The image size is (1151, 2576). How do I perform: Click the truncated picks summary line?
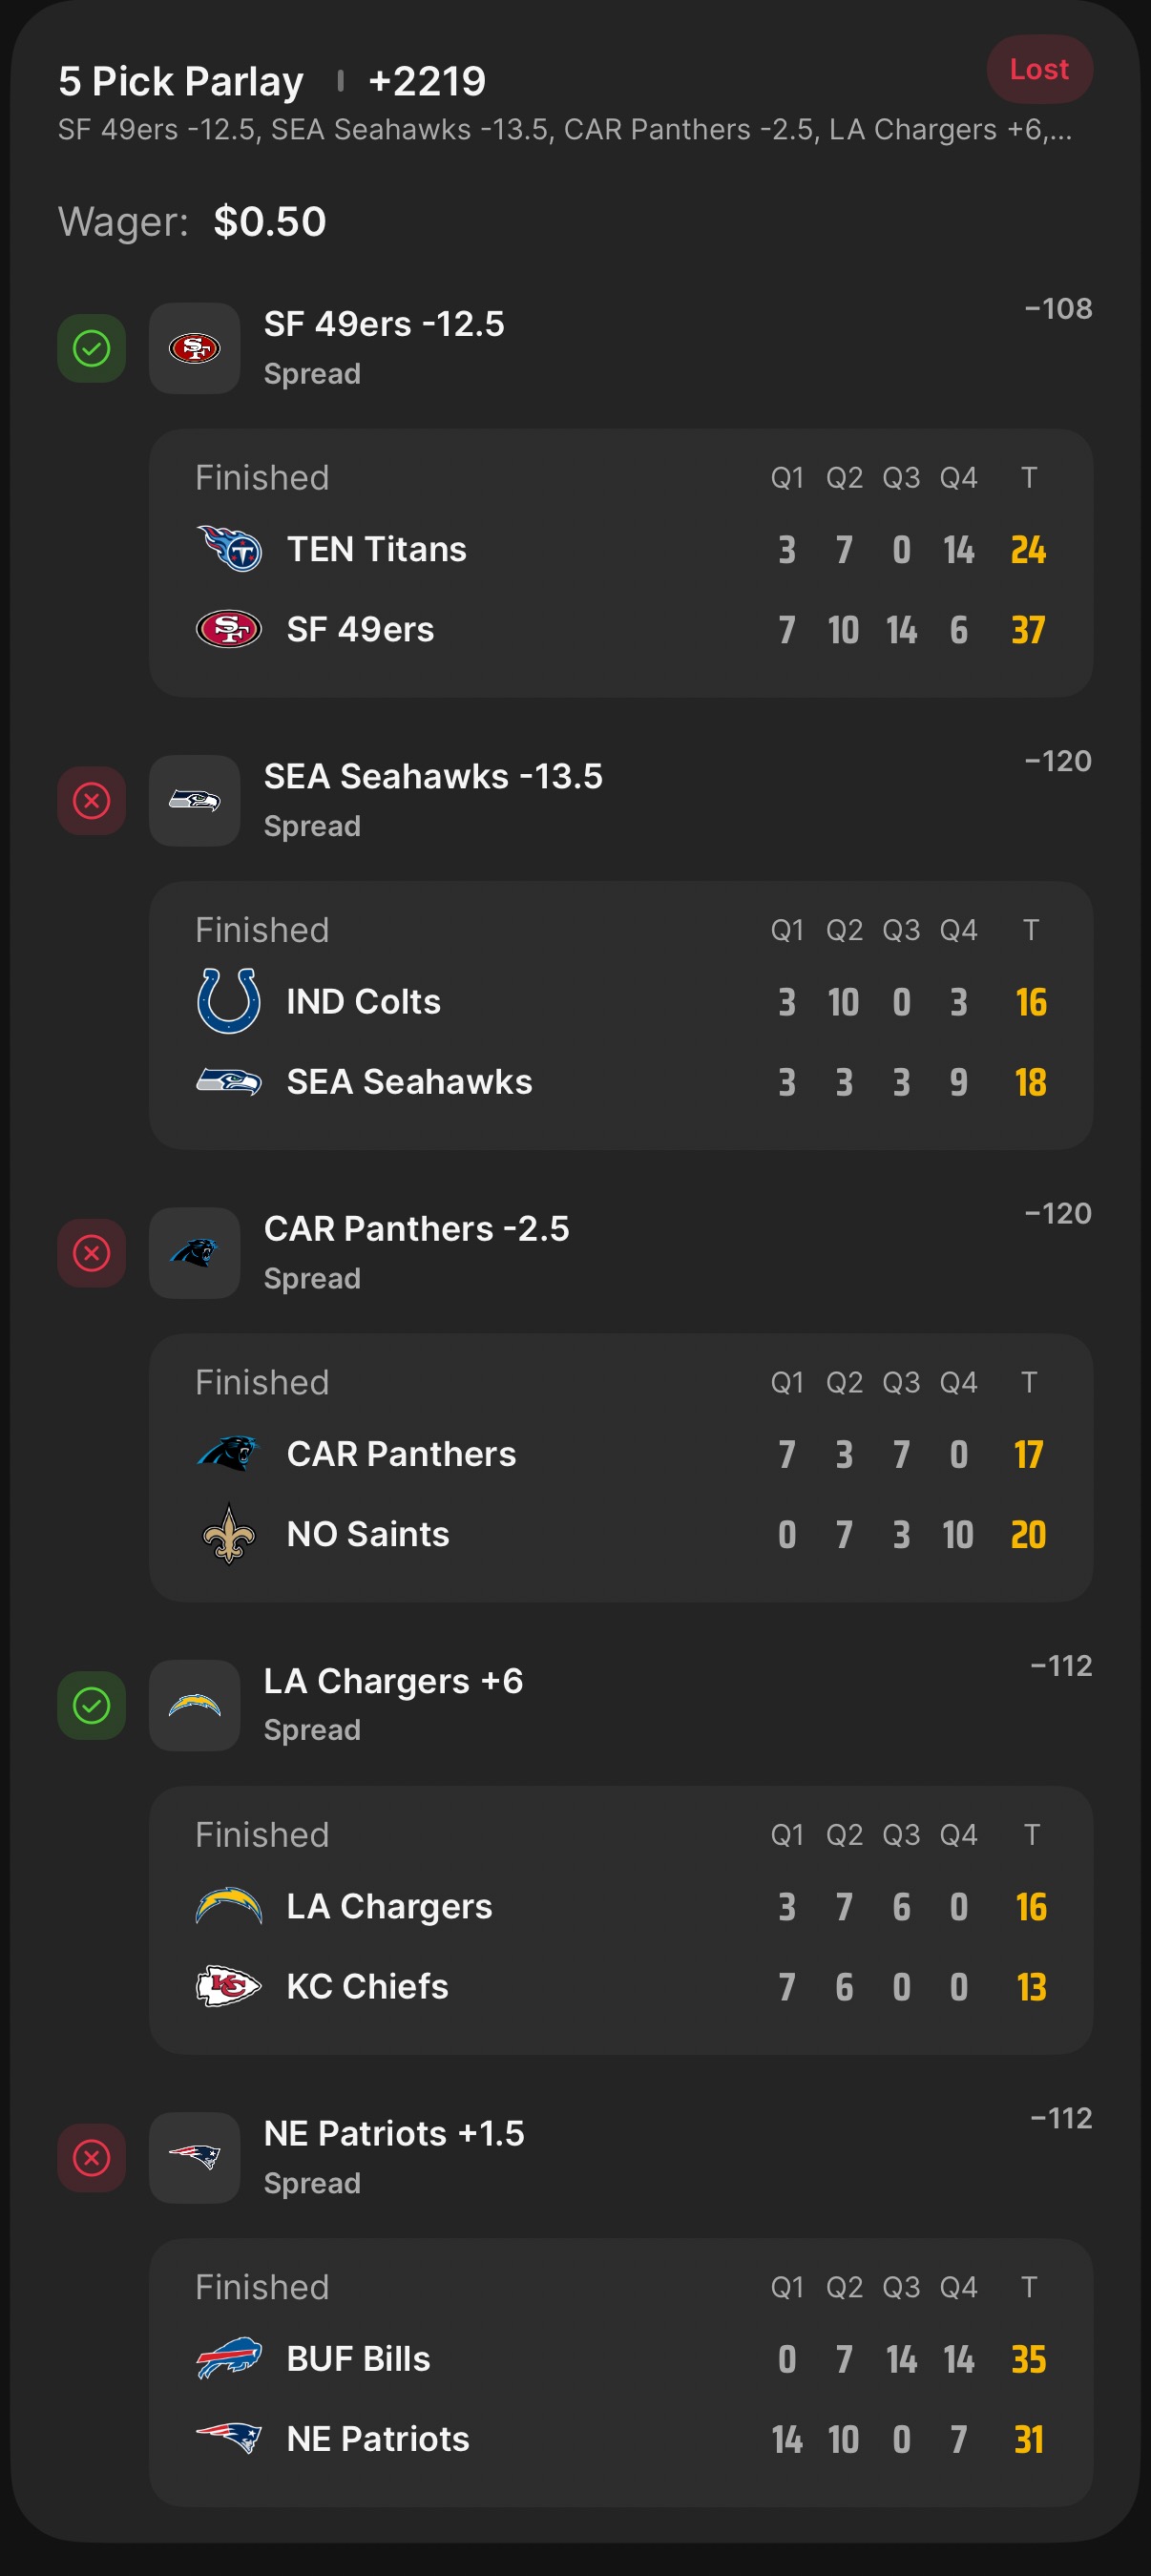click(x=564, y=130)
